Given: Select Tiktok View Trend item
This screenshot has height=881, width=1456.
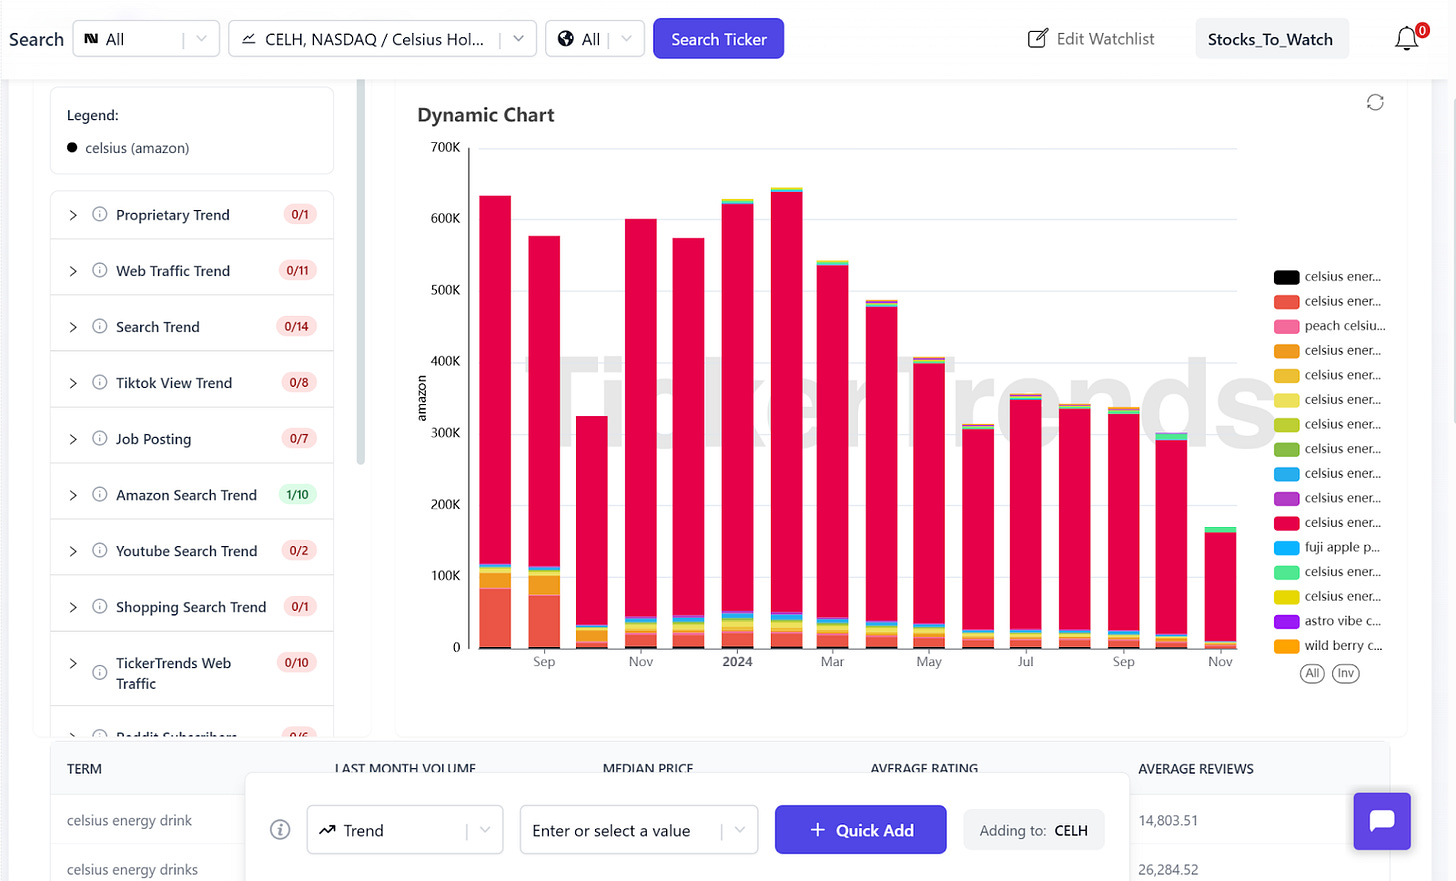Looking at the screenshot, I should (174, 383).
